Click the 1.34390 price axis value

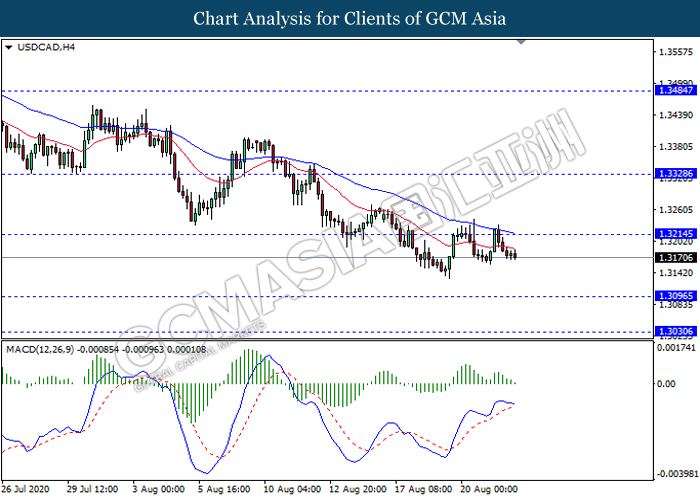tap(676, 115)
